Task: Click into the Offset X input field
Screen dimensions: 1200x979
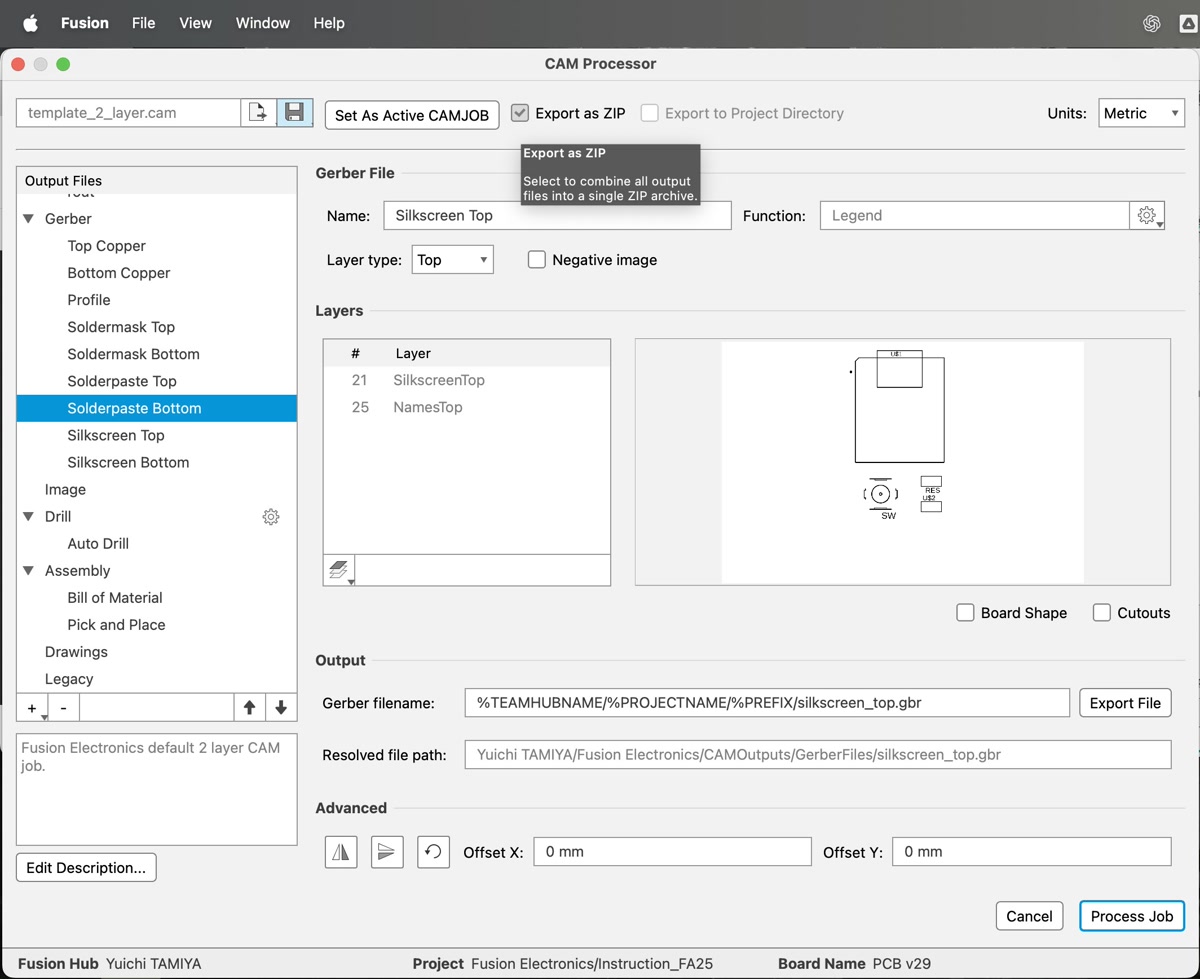Action: click(x=672, y=852)
